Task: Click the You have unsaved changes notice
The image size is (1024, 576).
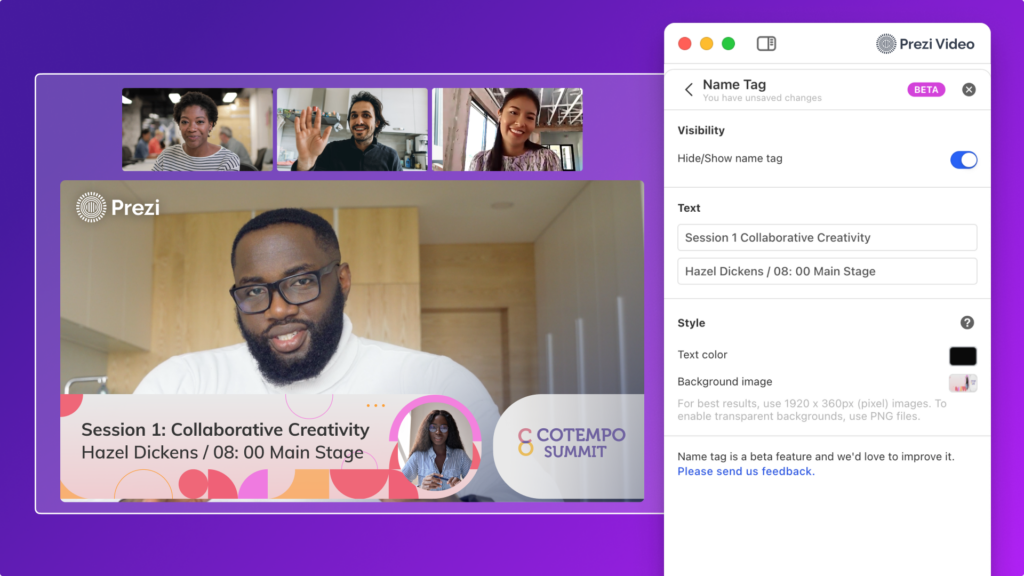Action: pyautogui.click(x=762, y=98)
